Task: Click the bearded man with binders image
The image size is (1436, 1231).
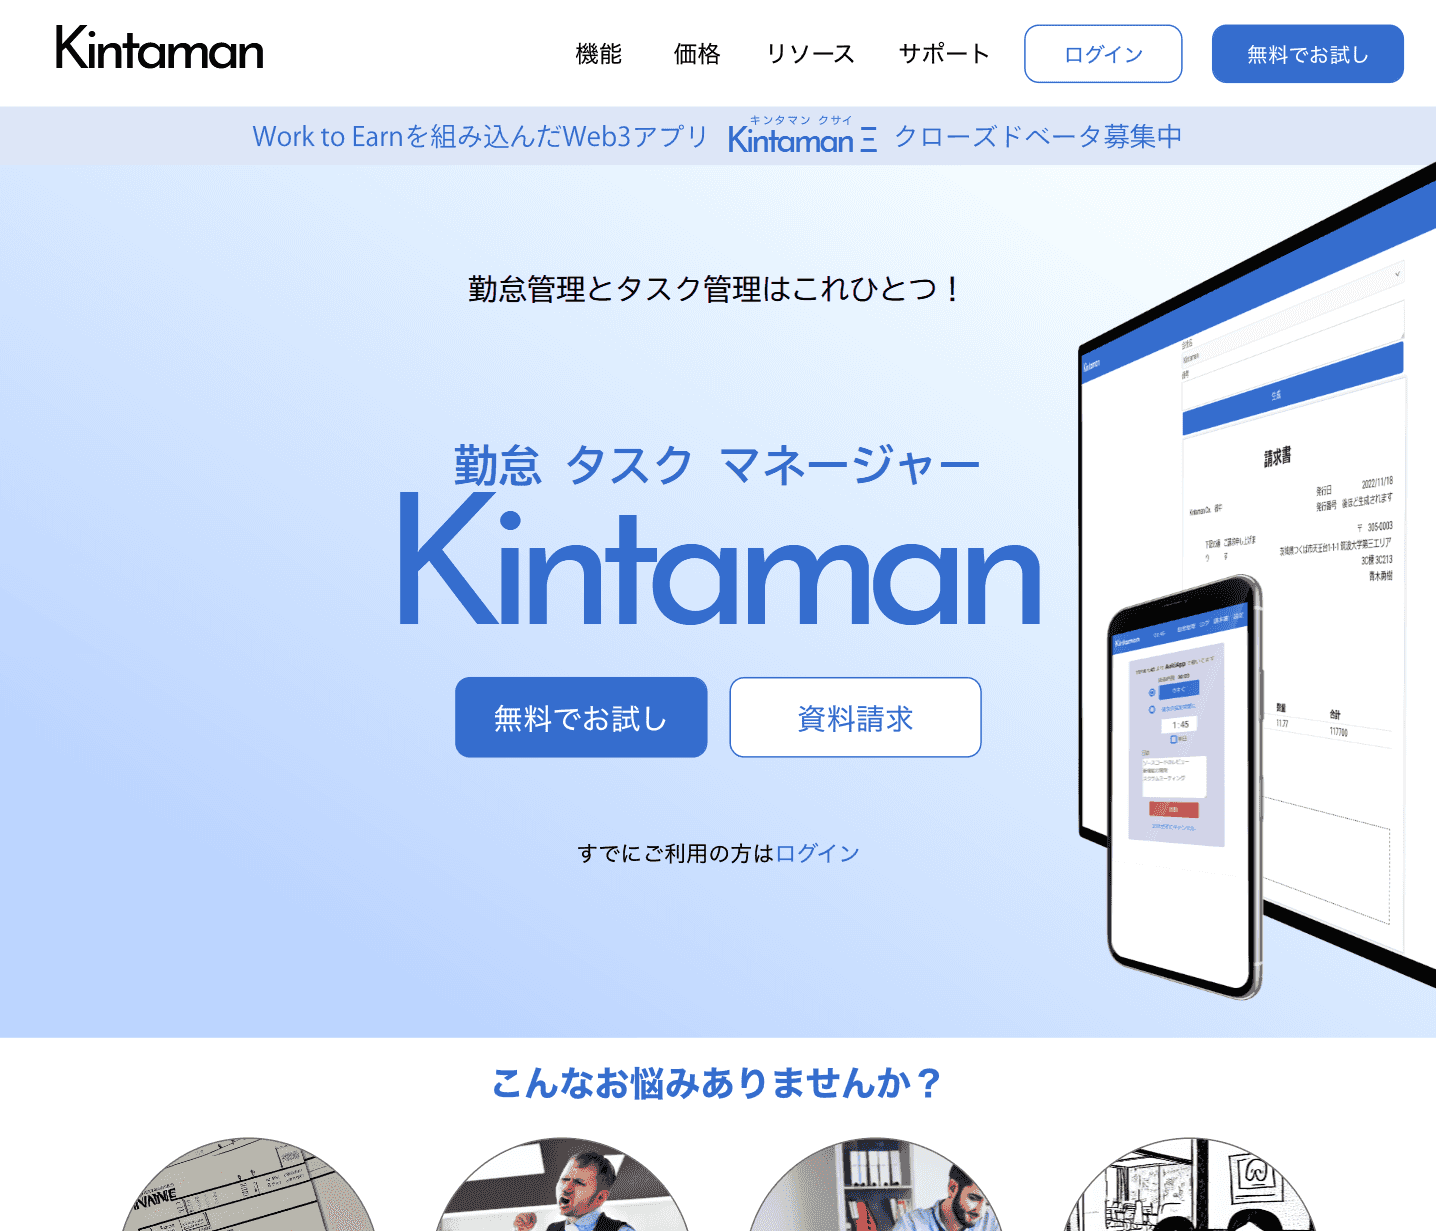Action: pyautogui.click(x=875, y=1185)
